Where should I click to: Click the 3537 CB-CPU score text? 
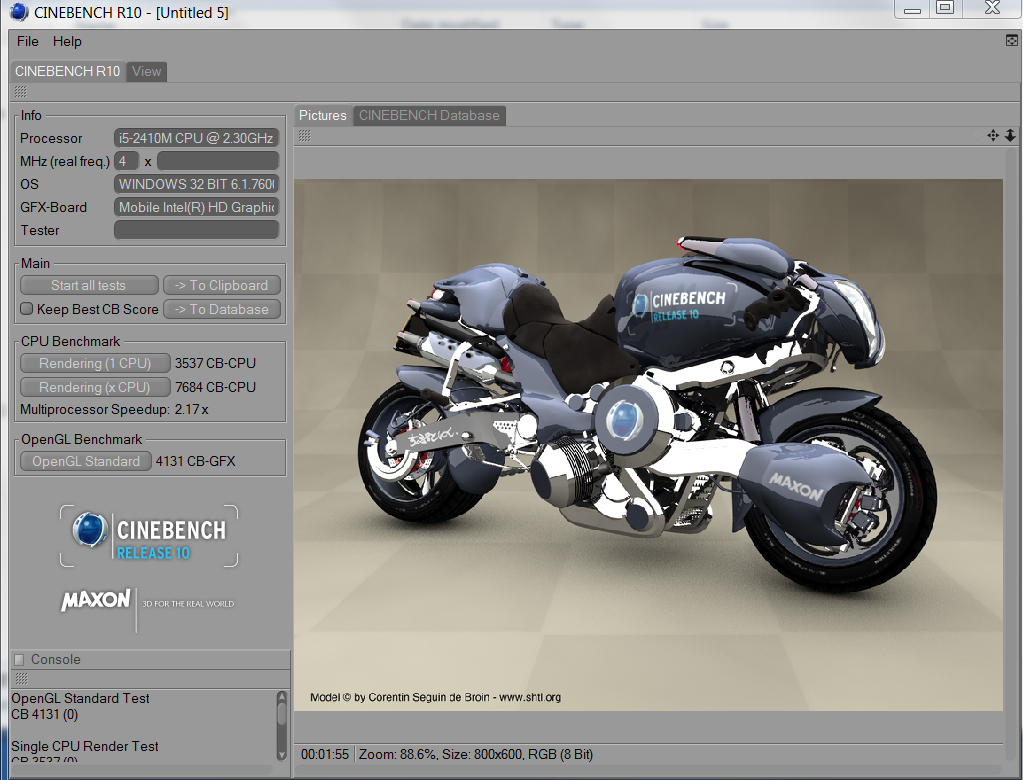(x=215, y=363)
